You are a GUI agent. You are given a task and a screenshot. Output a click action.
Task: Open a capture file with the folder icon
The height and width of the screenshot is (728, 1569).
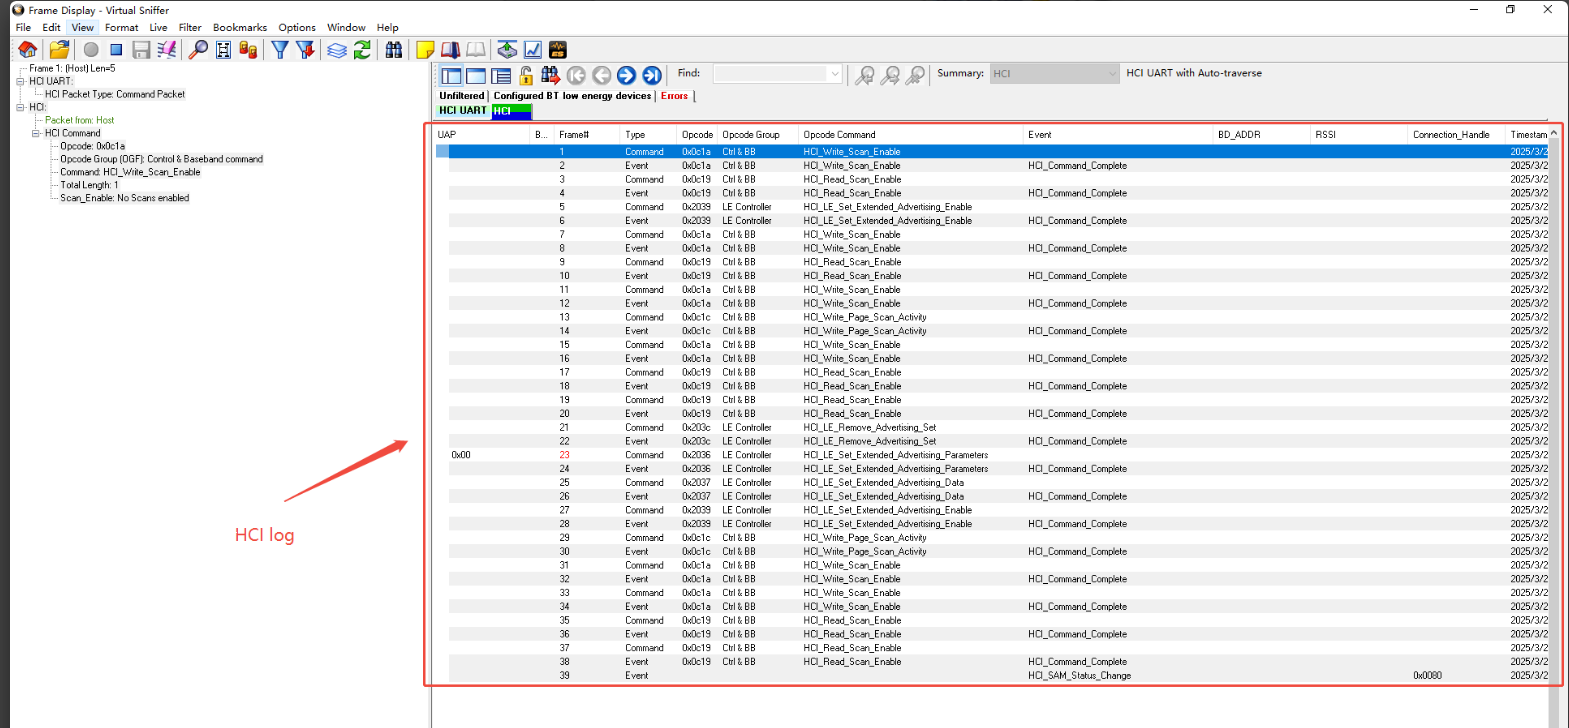click(59, 49)
